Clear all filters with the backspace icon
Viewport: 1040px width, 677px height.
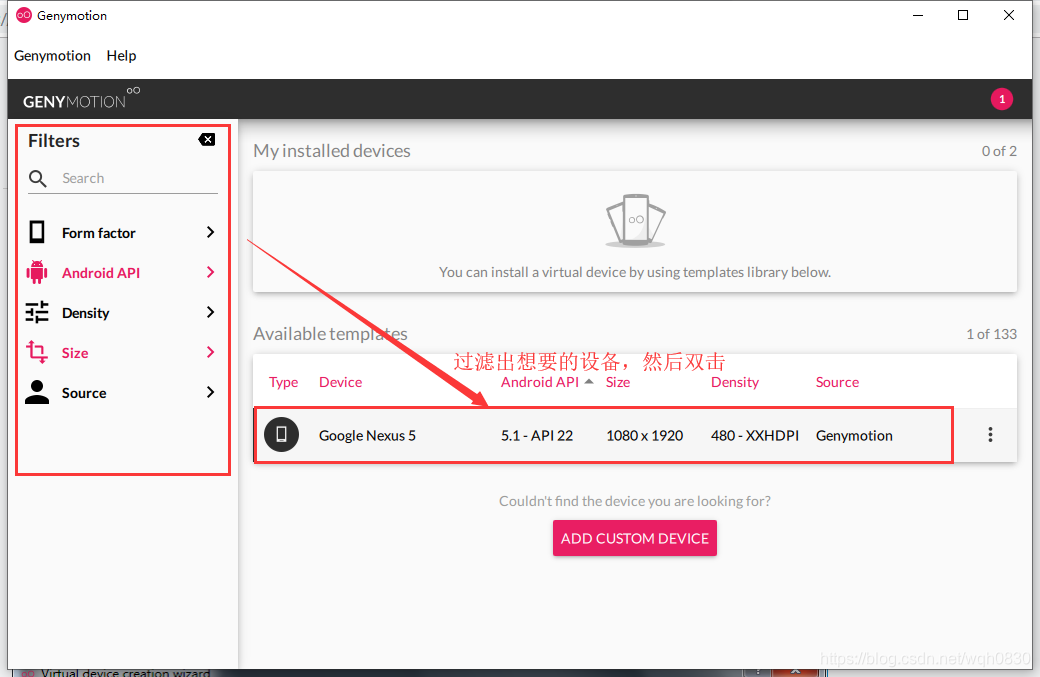click(x=206, y=139)
